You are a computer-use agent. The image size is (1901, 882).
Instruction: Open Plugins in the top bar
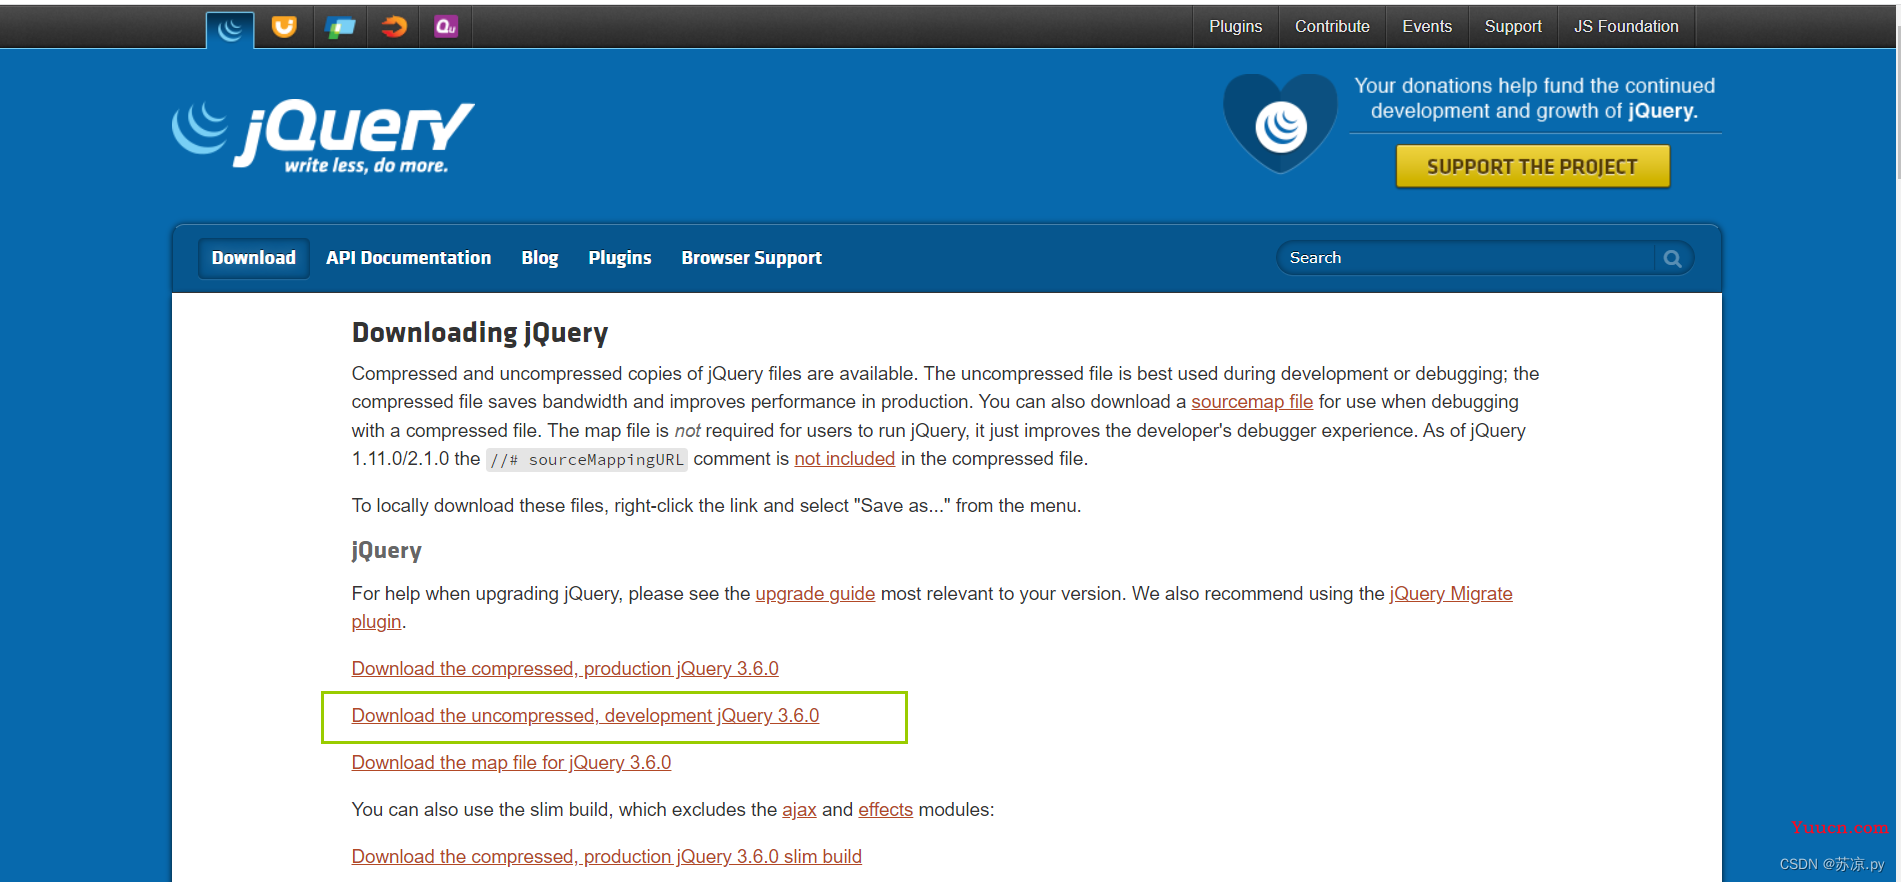(x=1235, y=27)
